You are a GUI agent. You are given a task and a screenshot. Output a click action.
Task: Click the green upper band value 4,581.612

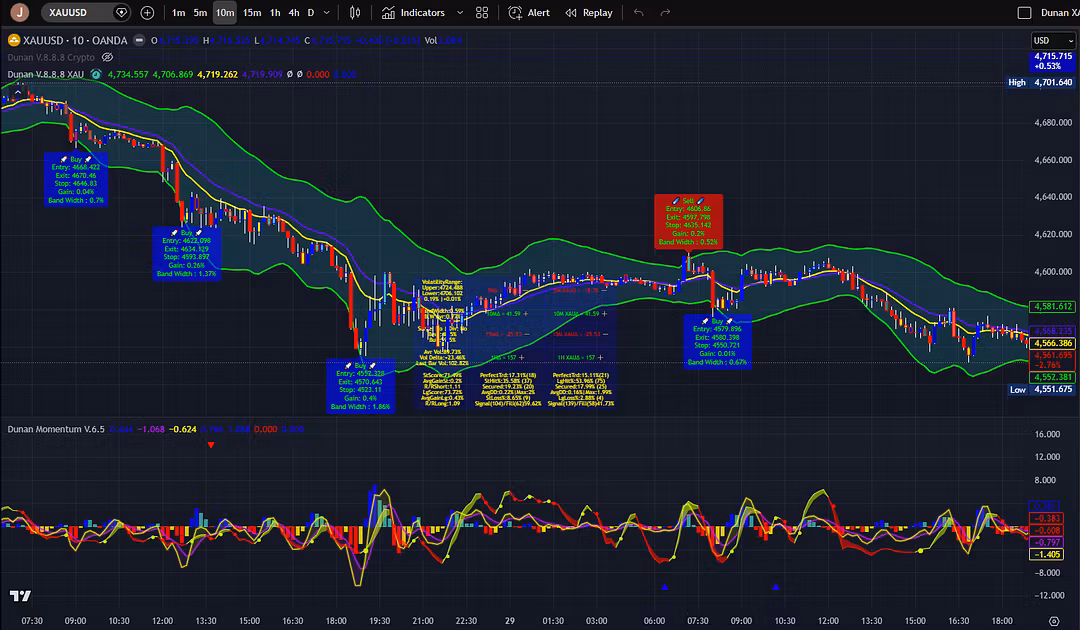tap(1052, 306)
